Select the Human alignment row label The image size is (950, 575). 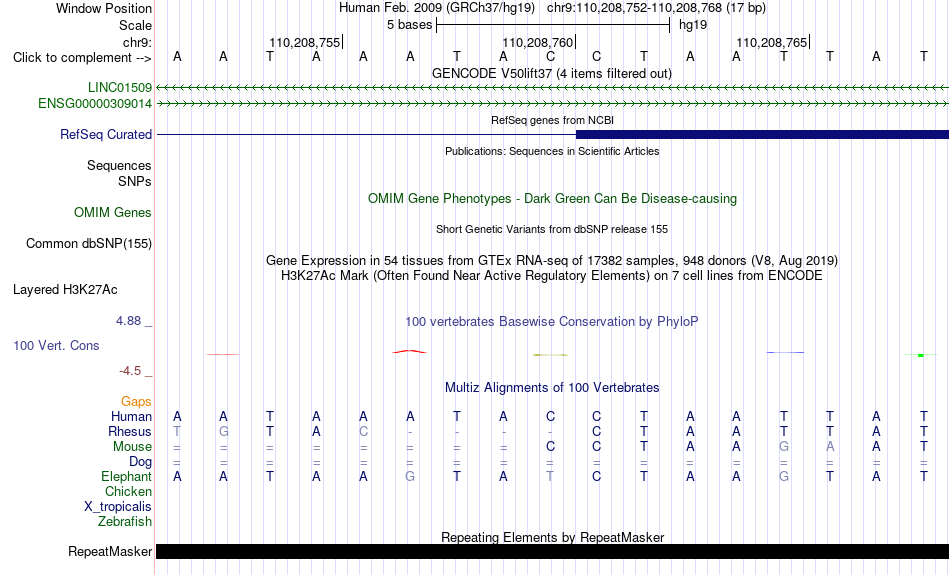pos(131,416)
